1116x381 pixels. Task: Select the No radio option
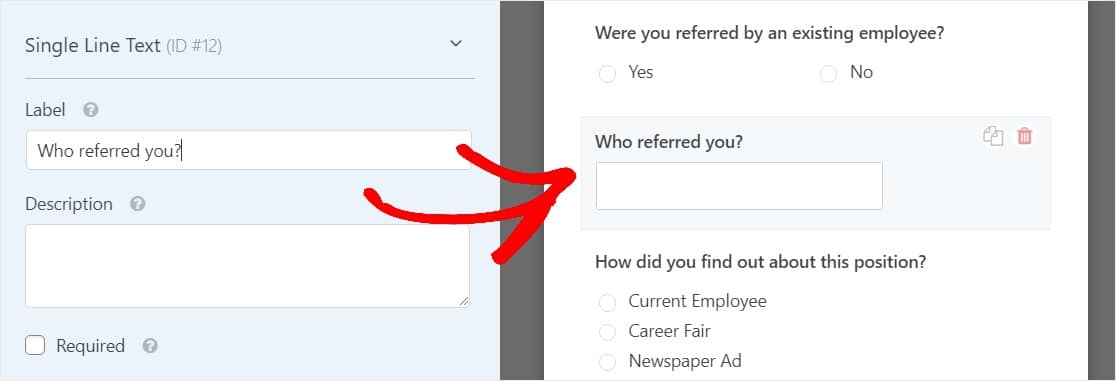(x=828, y=73)
